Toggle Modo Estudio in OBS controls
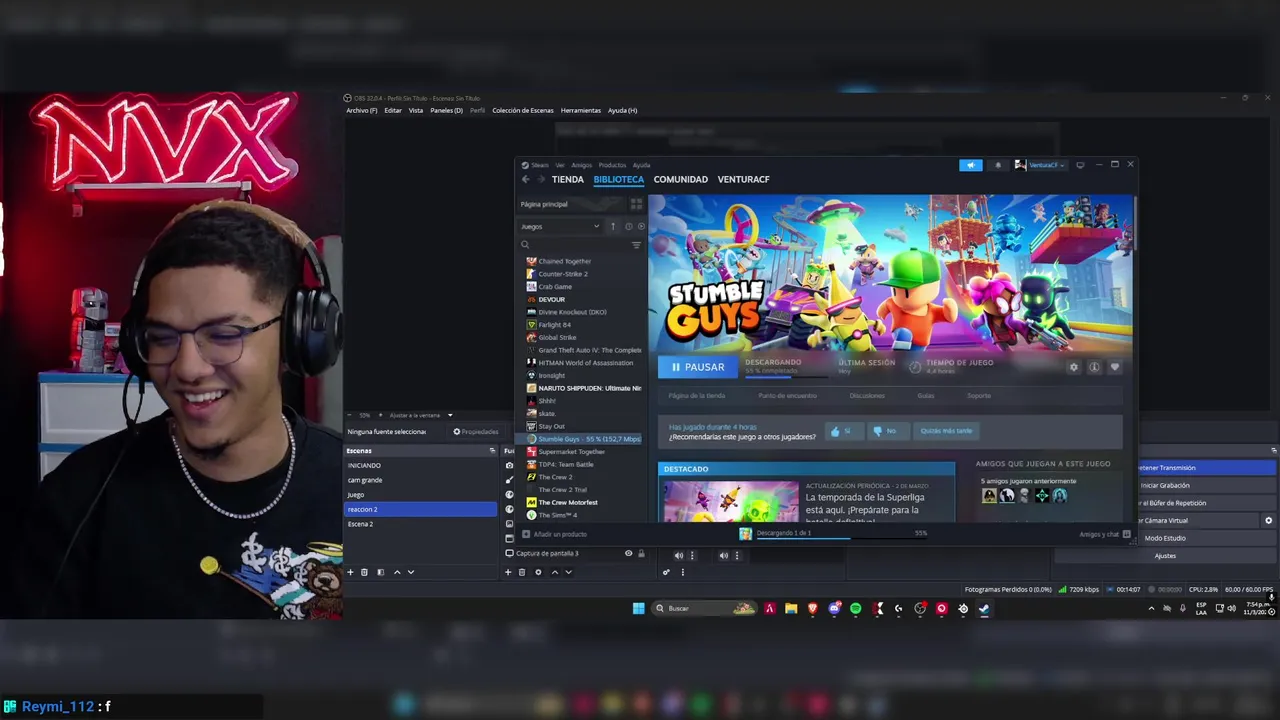 click(1165, 538)
